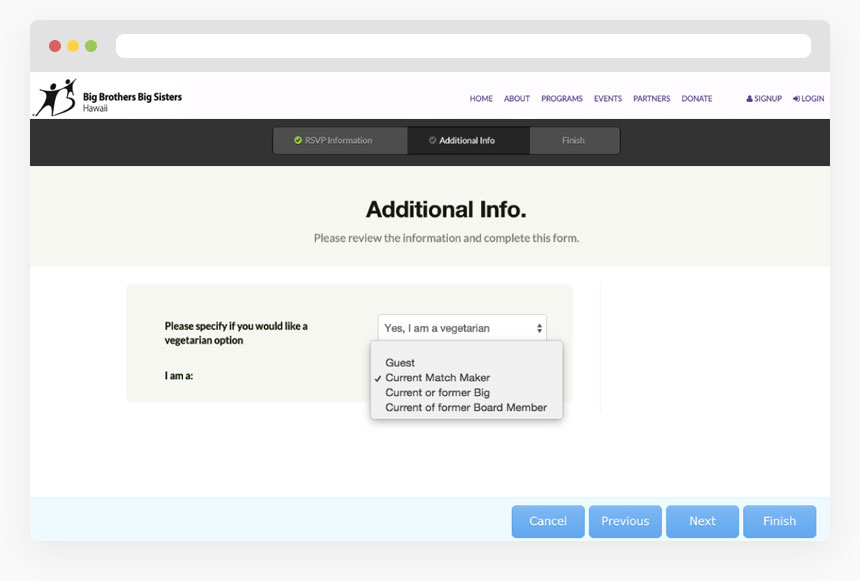Click the checkmark beside Current Match Maker
Viewport: 860px width, 581px height.
point(378,377)
